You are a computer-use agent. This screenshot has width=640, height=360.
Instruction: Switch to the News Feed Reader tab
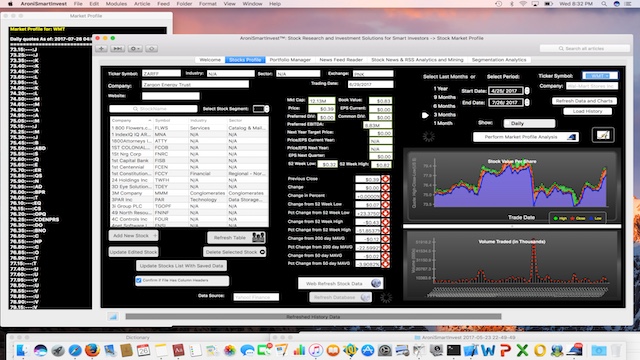(341, 60)
